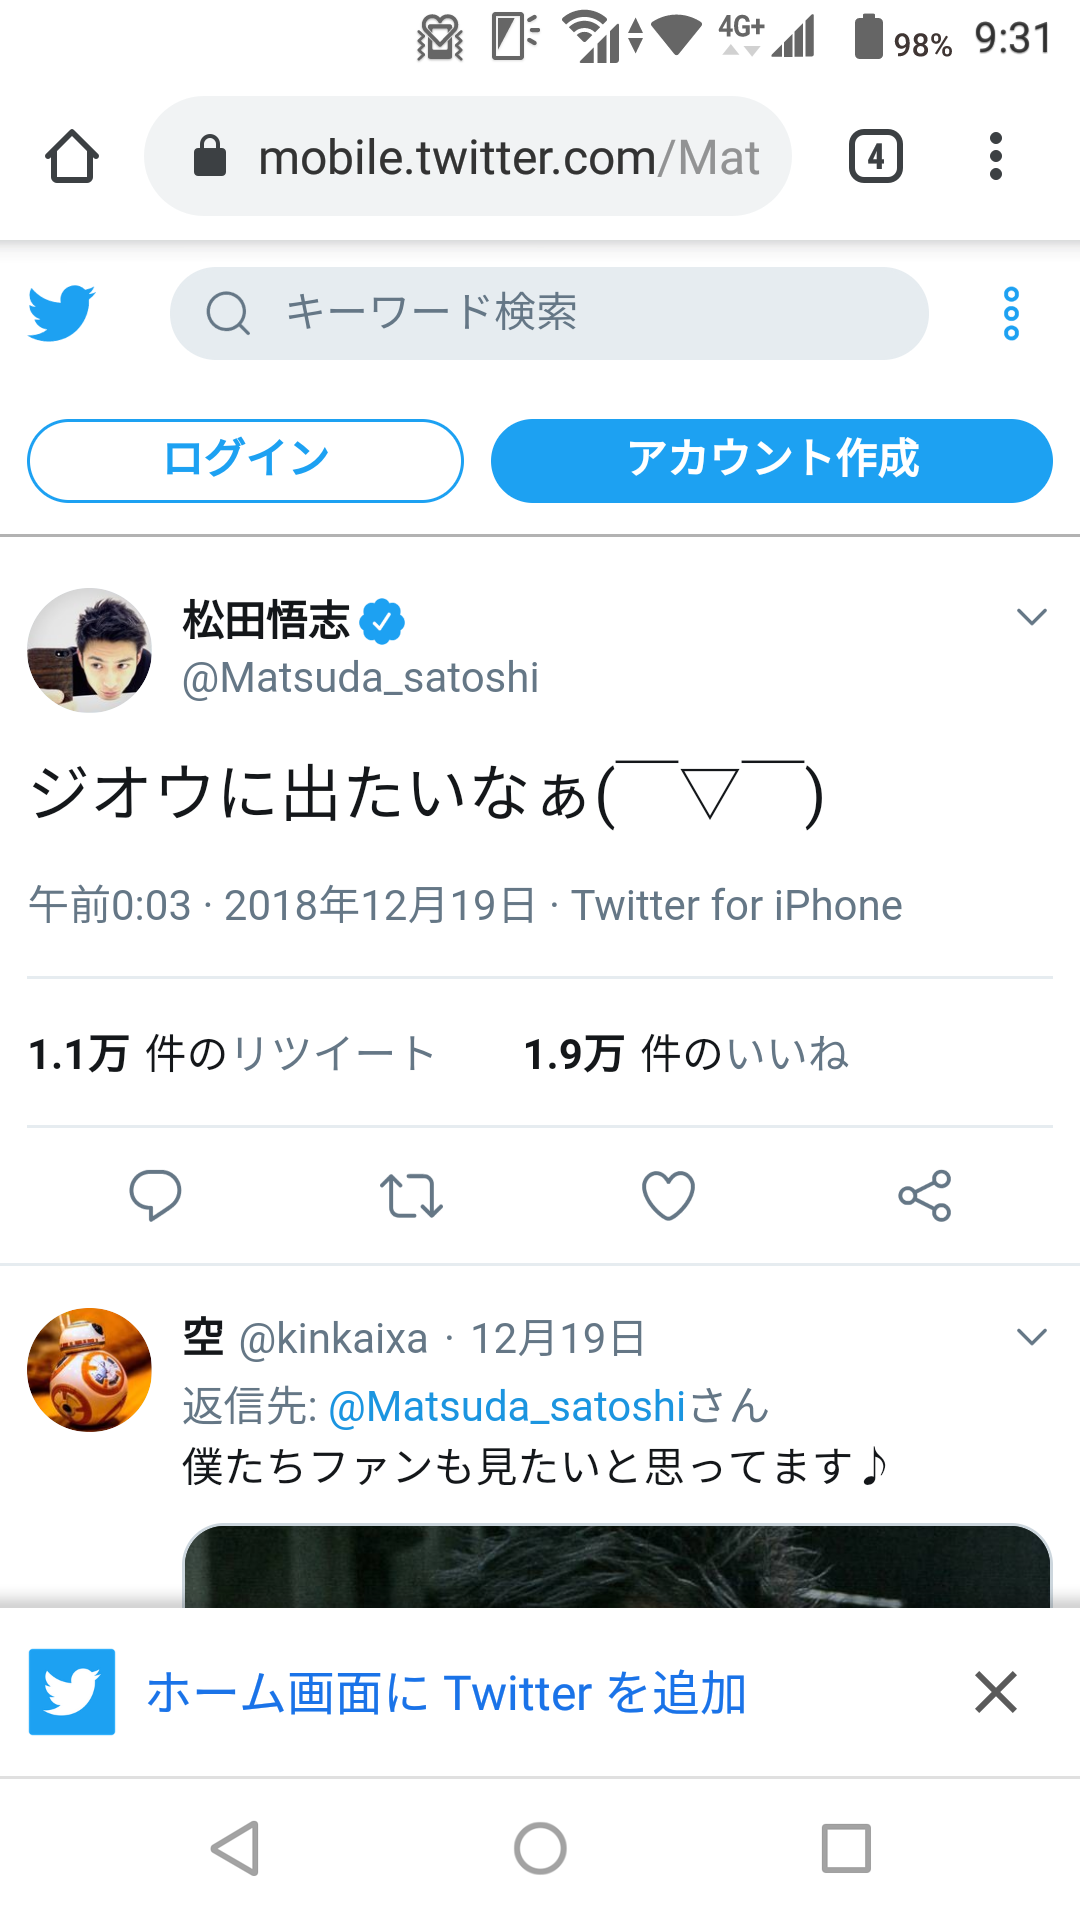Focus the キーワード検索 search field
The image size is (1080, 1920).
(548, 313)
